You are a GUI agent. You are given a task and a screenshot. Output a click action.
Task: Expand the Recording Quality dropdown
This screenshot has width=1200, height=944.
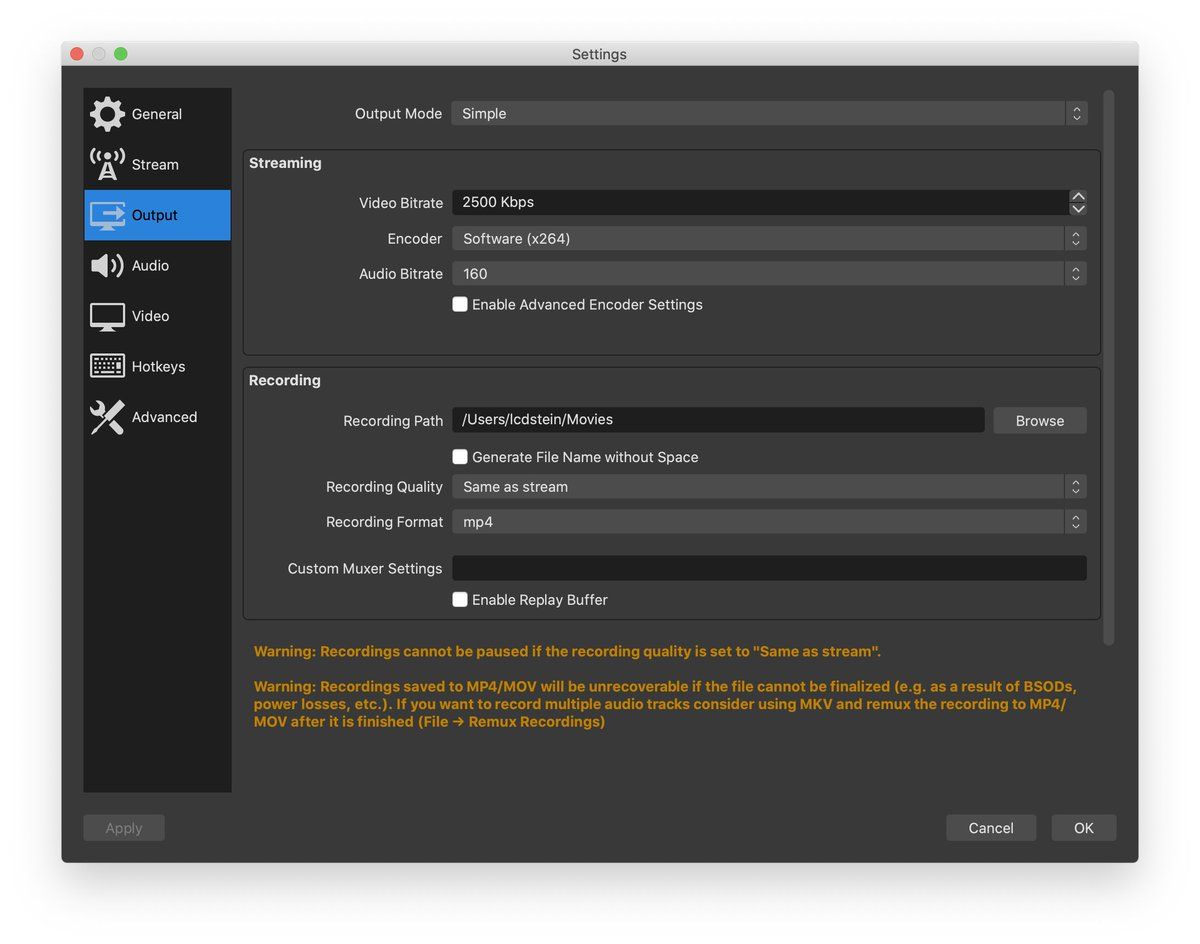pos(768,487)
